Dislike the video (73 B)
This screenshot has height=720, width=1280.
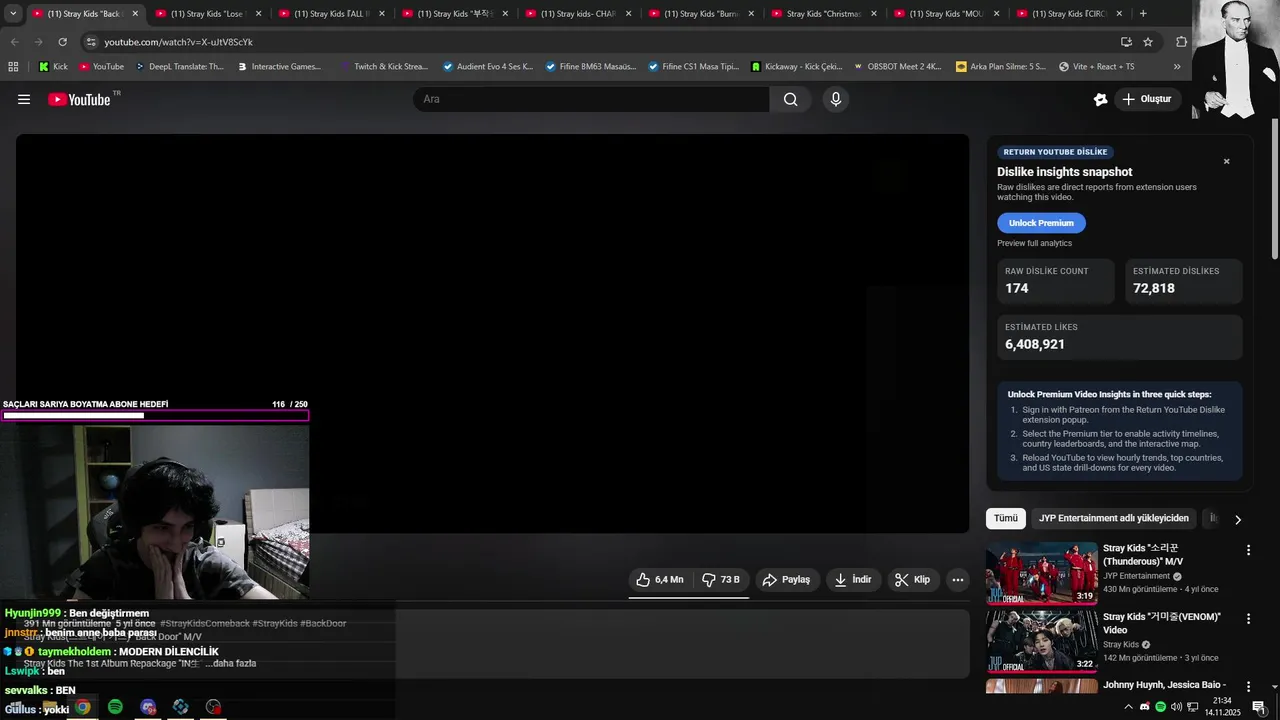[721, 580]
